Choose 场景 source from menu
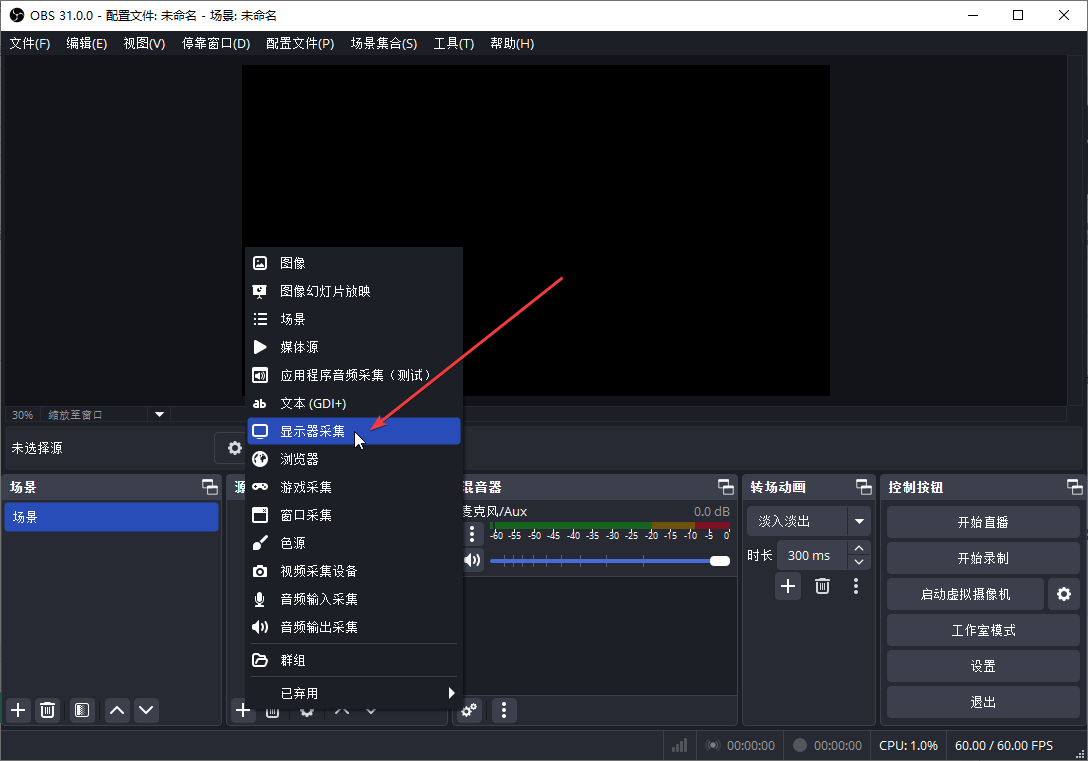 tap(354, 319)
